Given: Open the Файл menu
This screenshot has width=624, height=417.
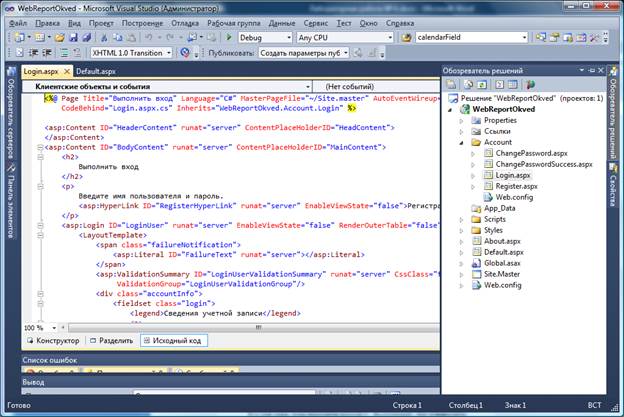Looking at the screenshot, I should [x=18, y=23].
